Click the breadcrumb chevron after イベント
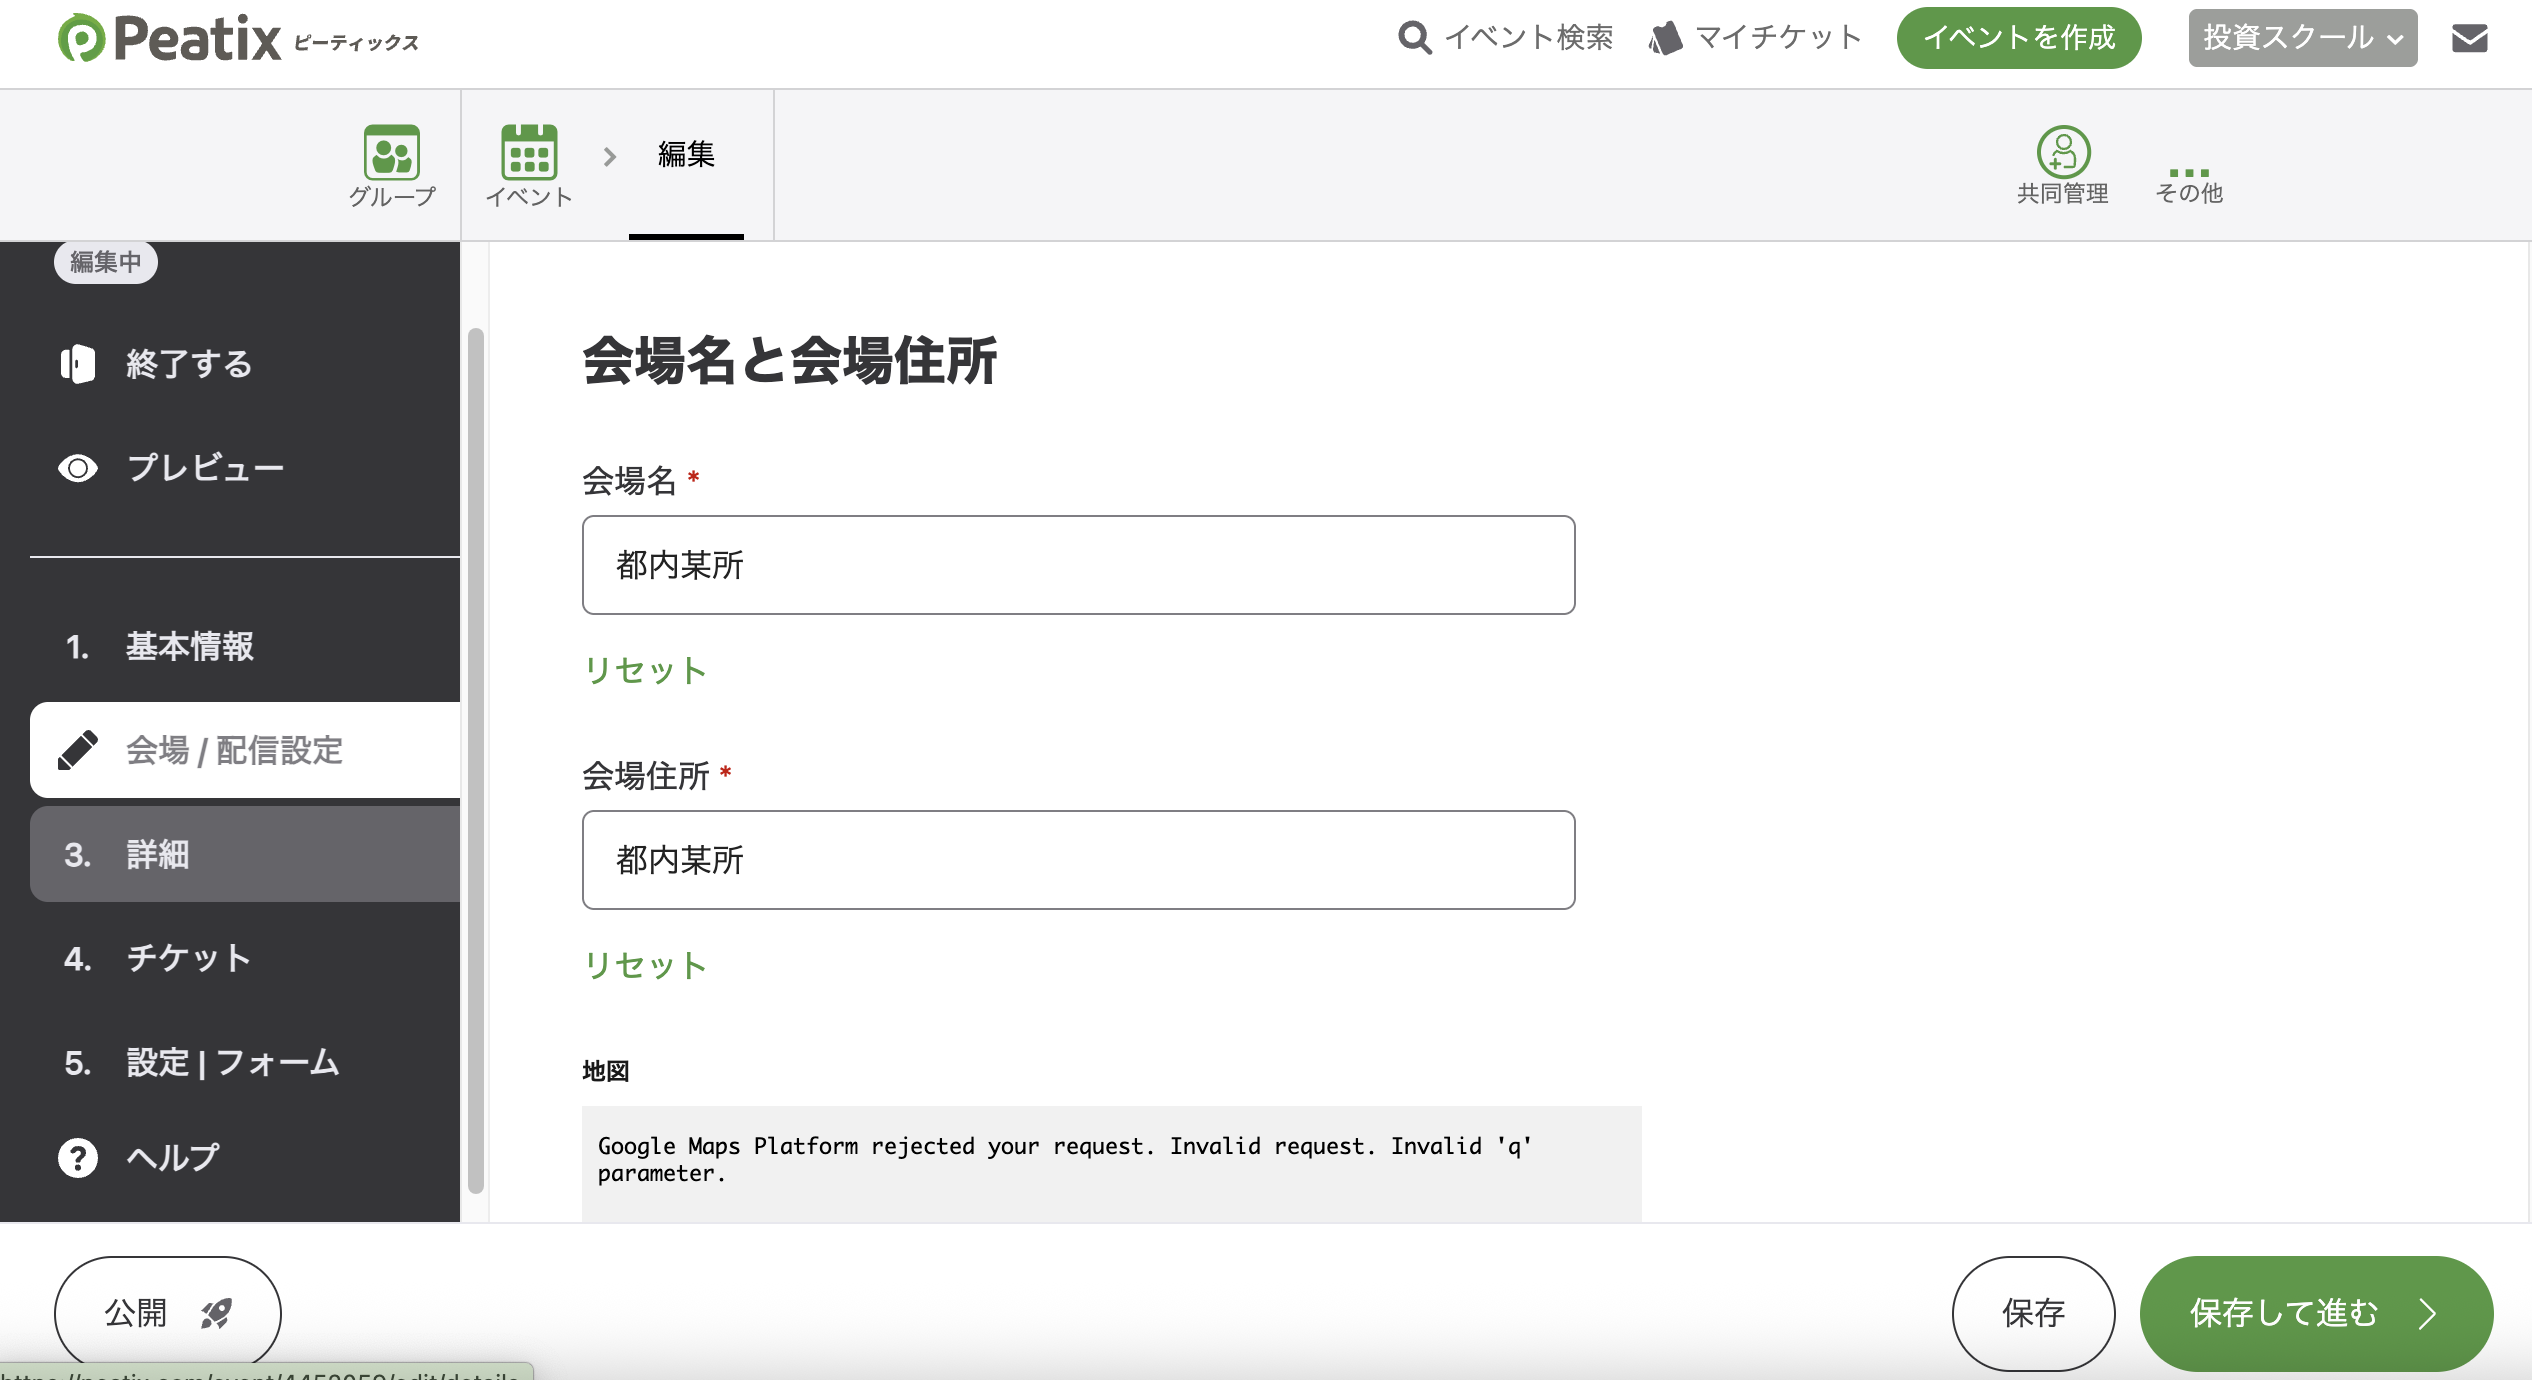 [607, 157]
